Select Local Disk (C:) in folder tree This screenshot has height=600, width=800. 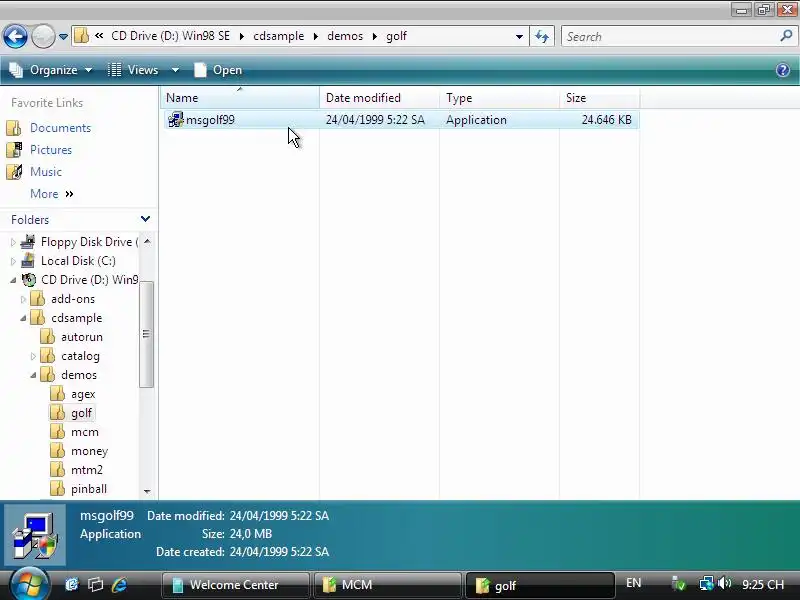tap(78, 261)
